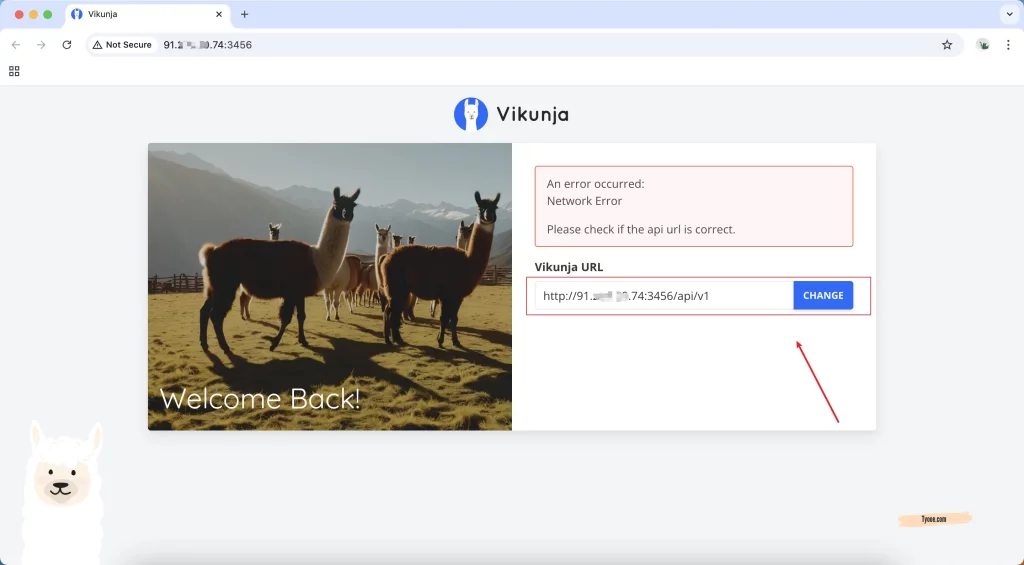Click the address bar URL
Image resolution: width=1024 pixels, height=565 pixels.
pyautogui.click(x=208, y=44)
